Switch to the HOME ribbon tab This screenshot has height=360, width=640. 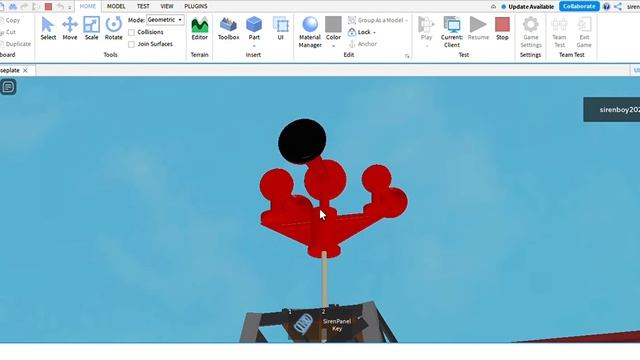click(88, 7)
